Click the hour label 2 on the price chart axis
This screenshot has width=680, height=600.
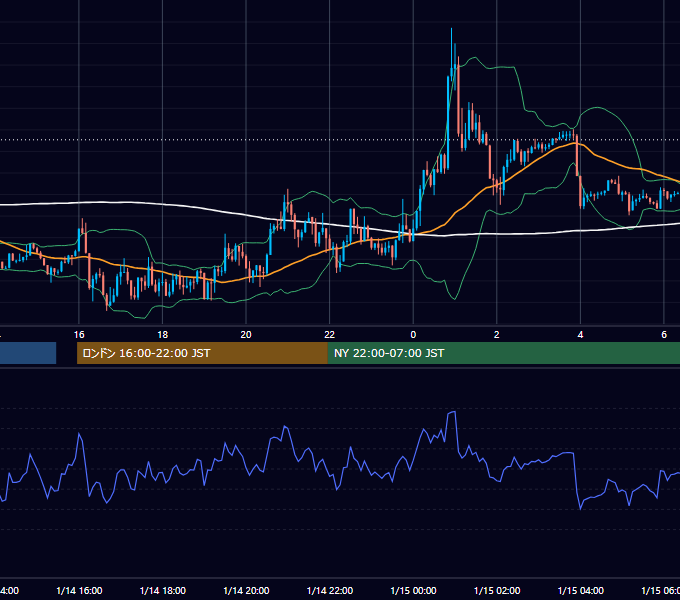pyautogui.click(x=497, y=334)
